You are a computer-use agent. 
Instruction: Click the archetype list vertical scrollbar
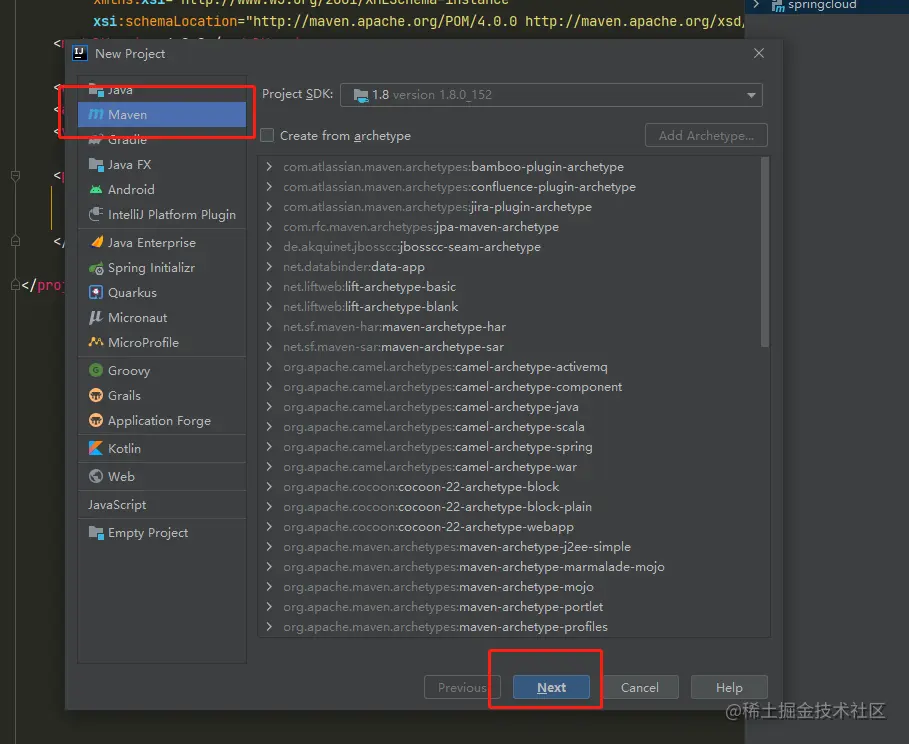pos(765,252)
